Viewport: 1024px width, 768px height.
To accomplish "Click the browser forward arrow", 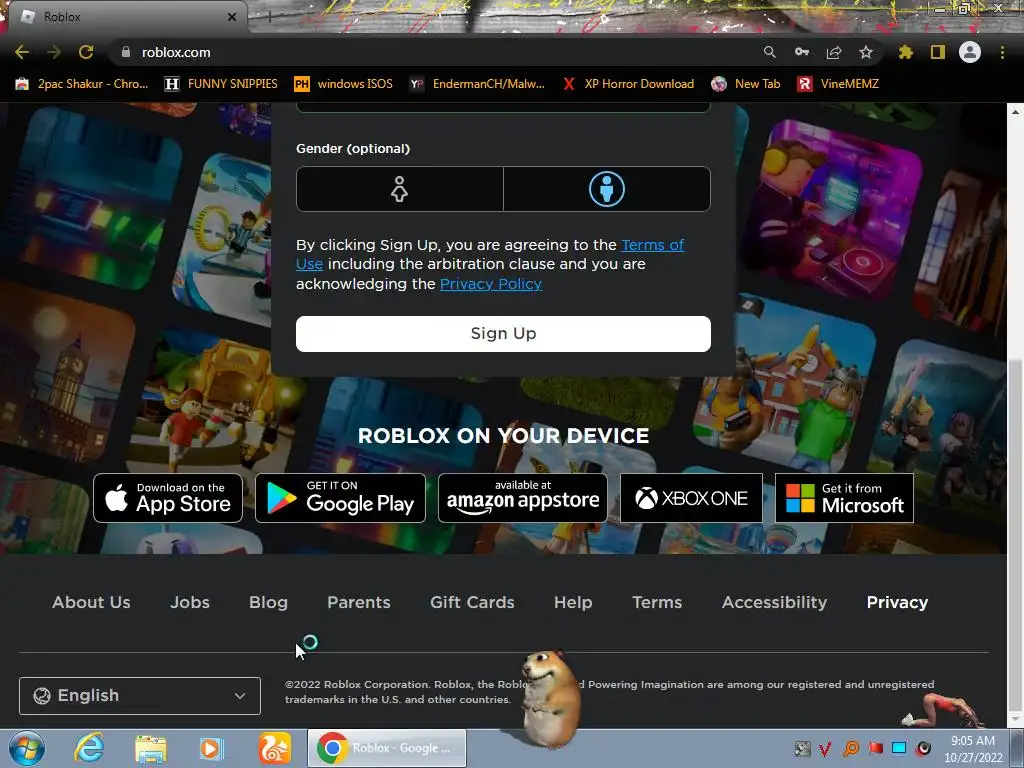I will [x=54, y=52].
